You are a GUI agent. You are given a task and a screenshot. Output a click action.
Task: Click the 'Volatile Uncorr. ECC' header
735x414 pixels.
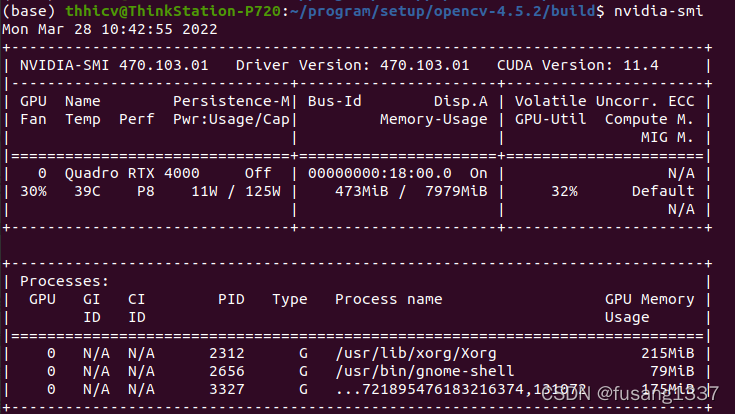pos(605,101)
